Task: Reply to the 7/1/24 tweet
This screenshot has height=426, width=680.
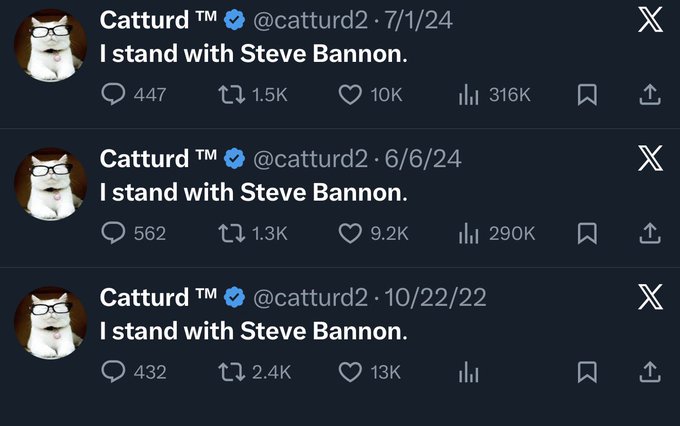Action: (x=114, y=94)
